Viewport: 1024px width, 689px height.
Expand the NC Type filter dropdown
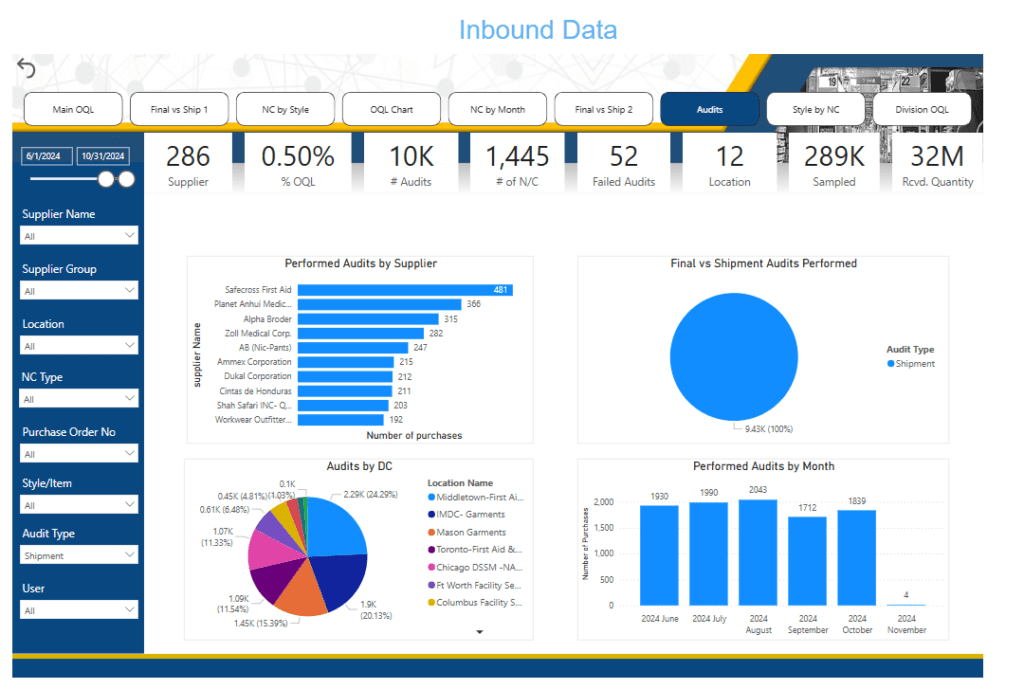(79, 399)
